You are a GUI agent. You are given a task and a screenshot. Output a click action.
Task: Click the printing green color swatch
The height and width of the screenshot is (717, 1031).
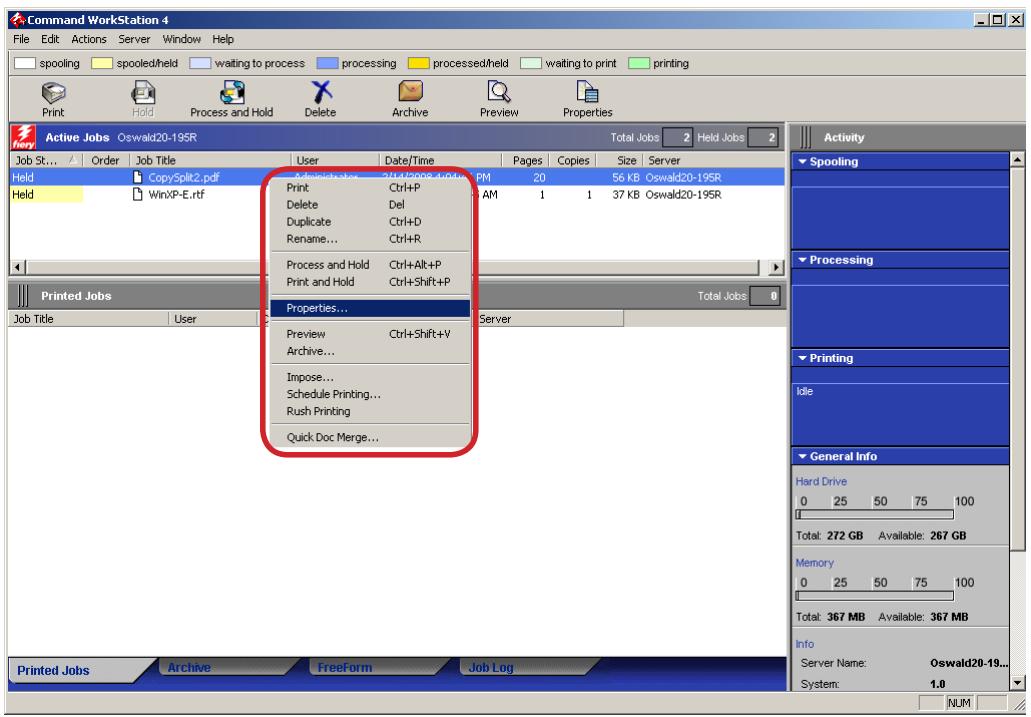tap(638, 63)
